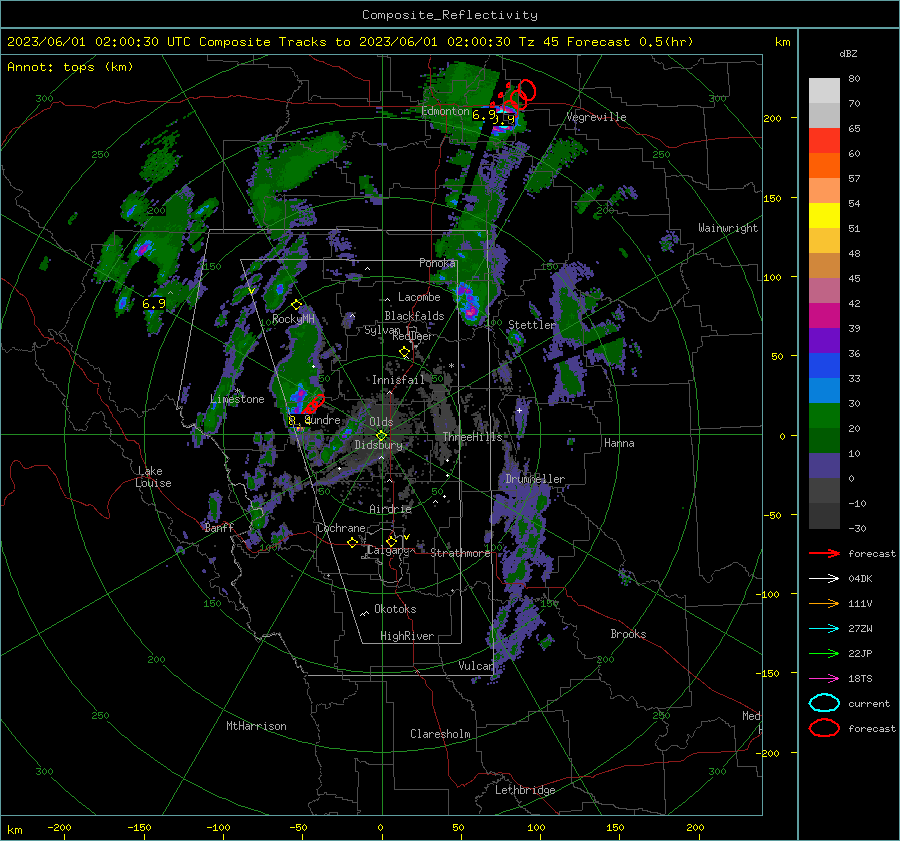Click the Blackfalds city label

coord(414,316)
